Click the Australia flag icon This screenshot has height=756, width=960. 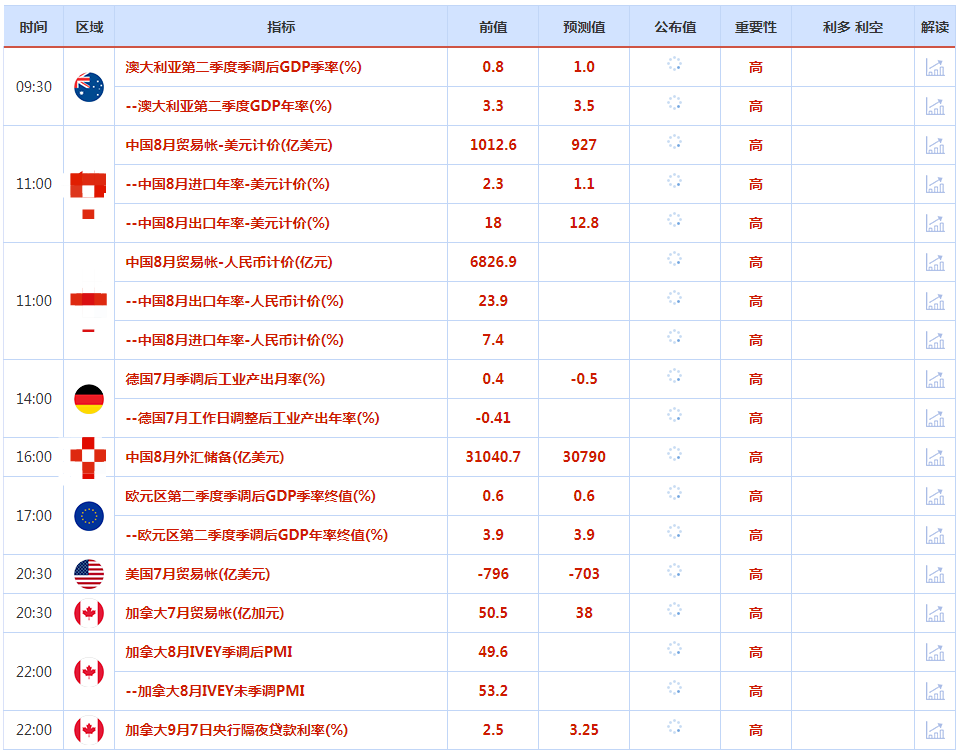pyautogui.click(x=89, y=87)
